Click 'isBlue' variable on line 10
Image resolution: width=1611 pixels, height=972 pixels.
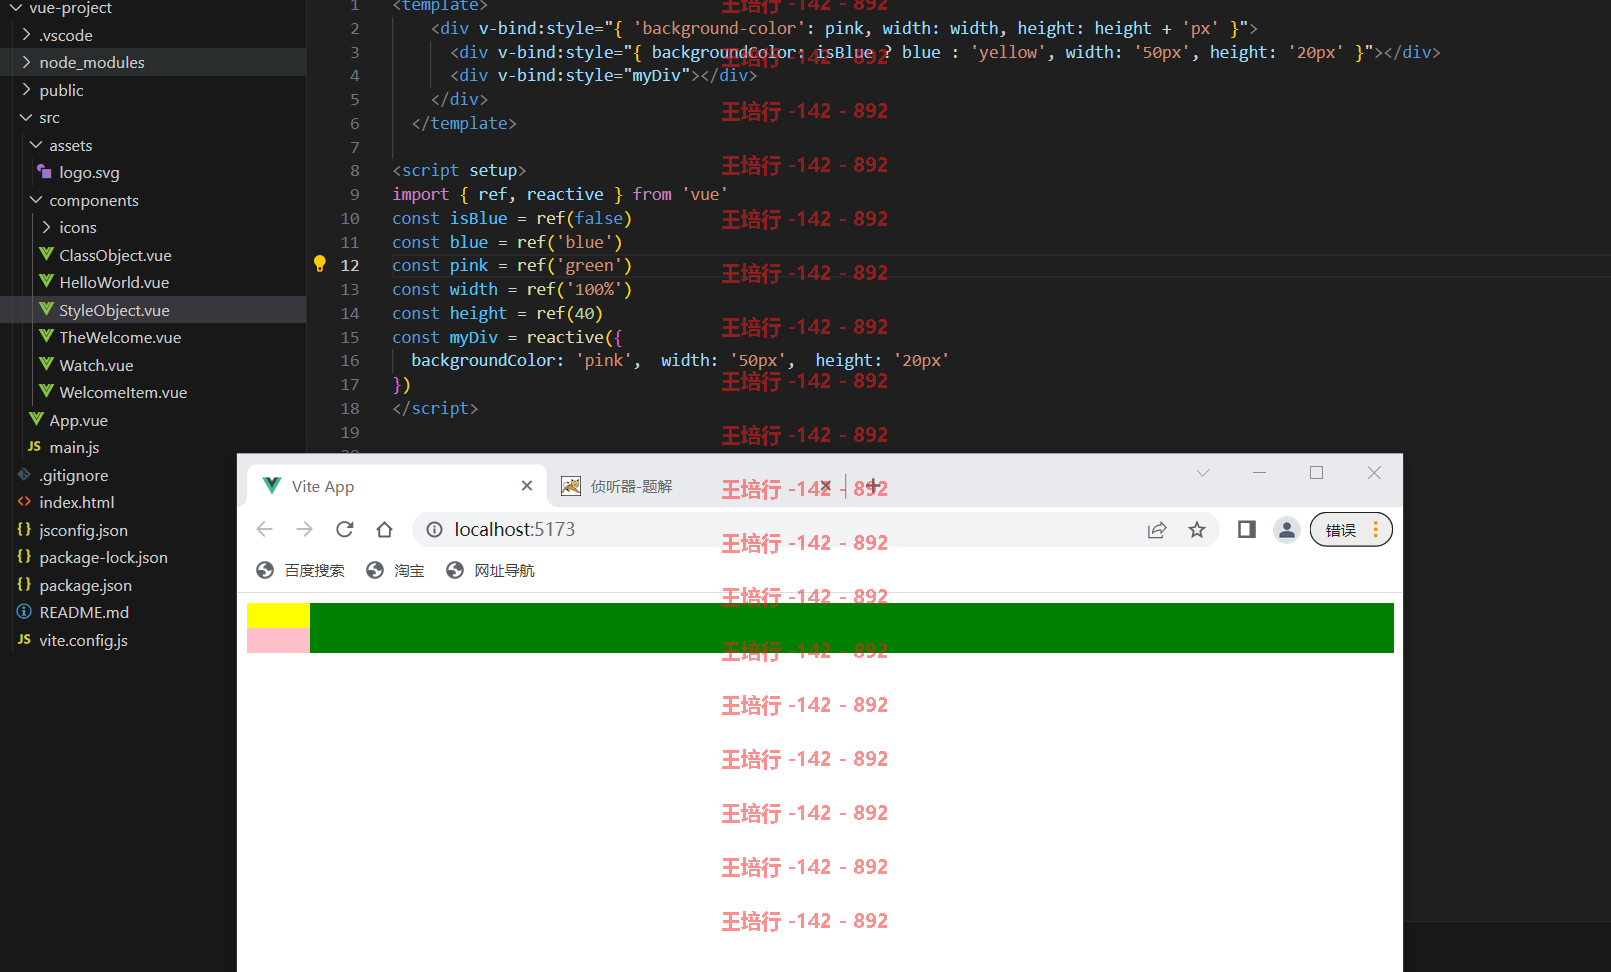(478, 218)
